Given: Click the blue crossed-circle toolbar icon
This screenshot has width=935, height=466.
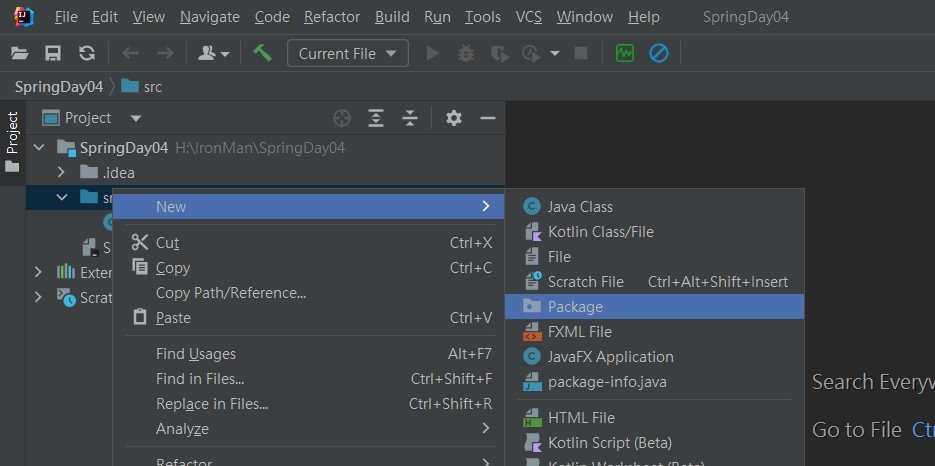Looking at the screenshot, I should coord(658,53).
